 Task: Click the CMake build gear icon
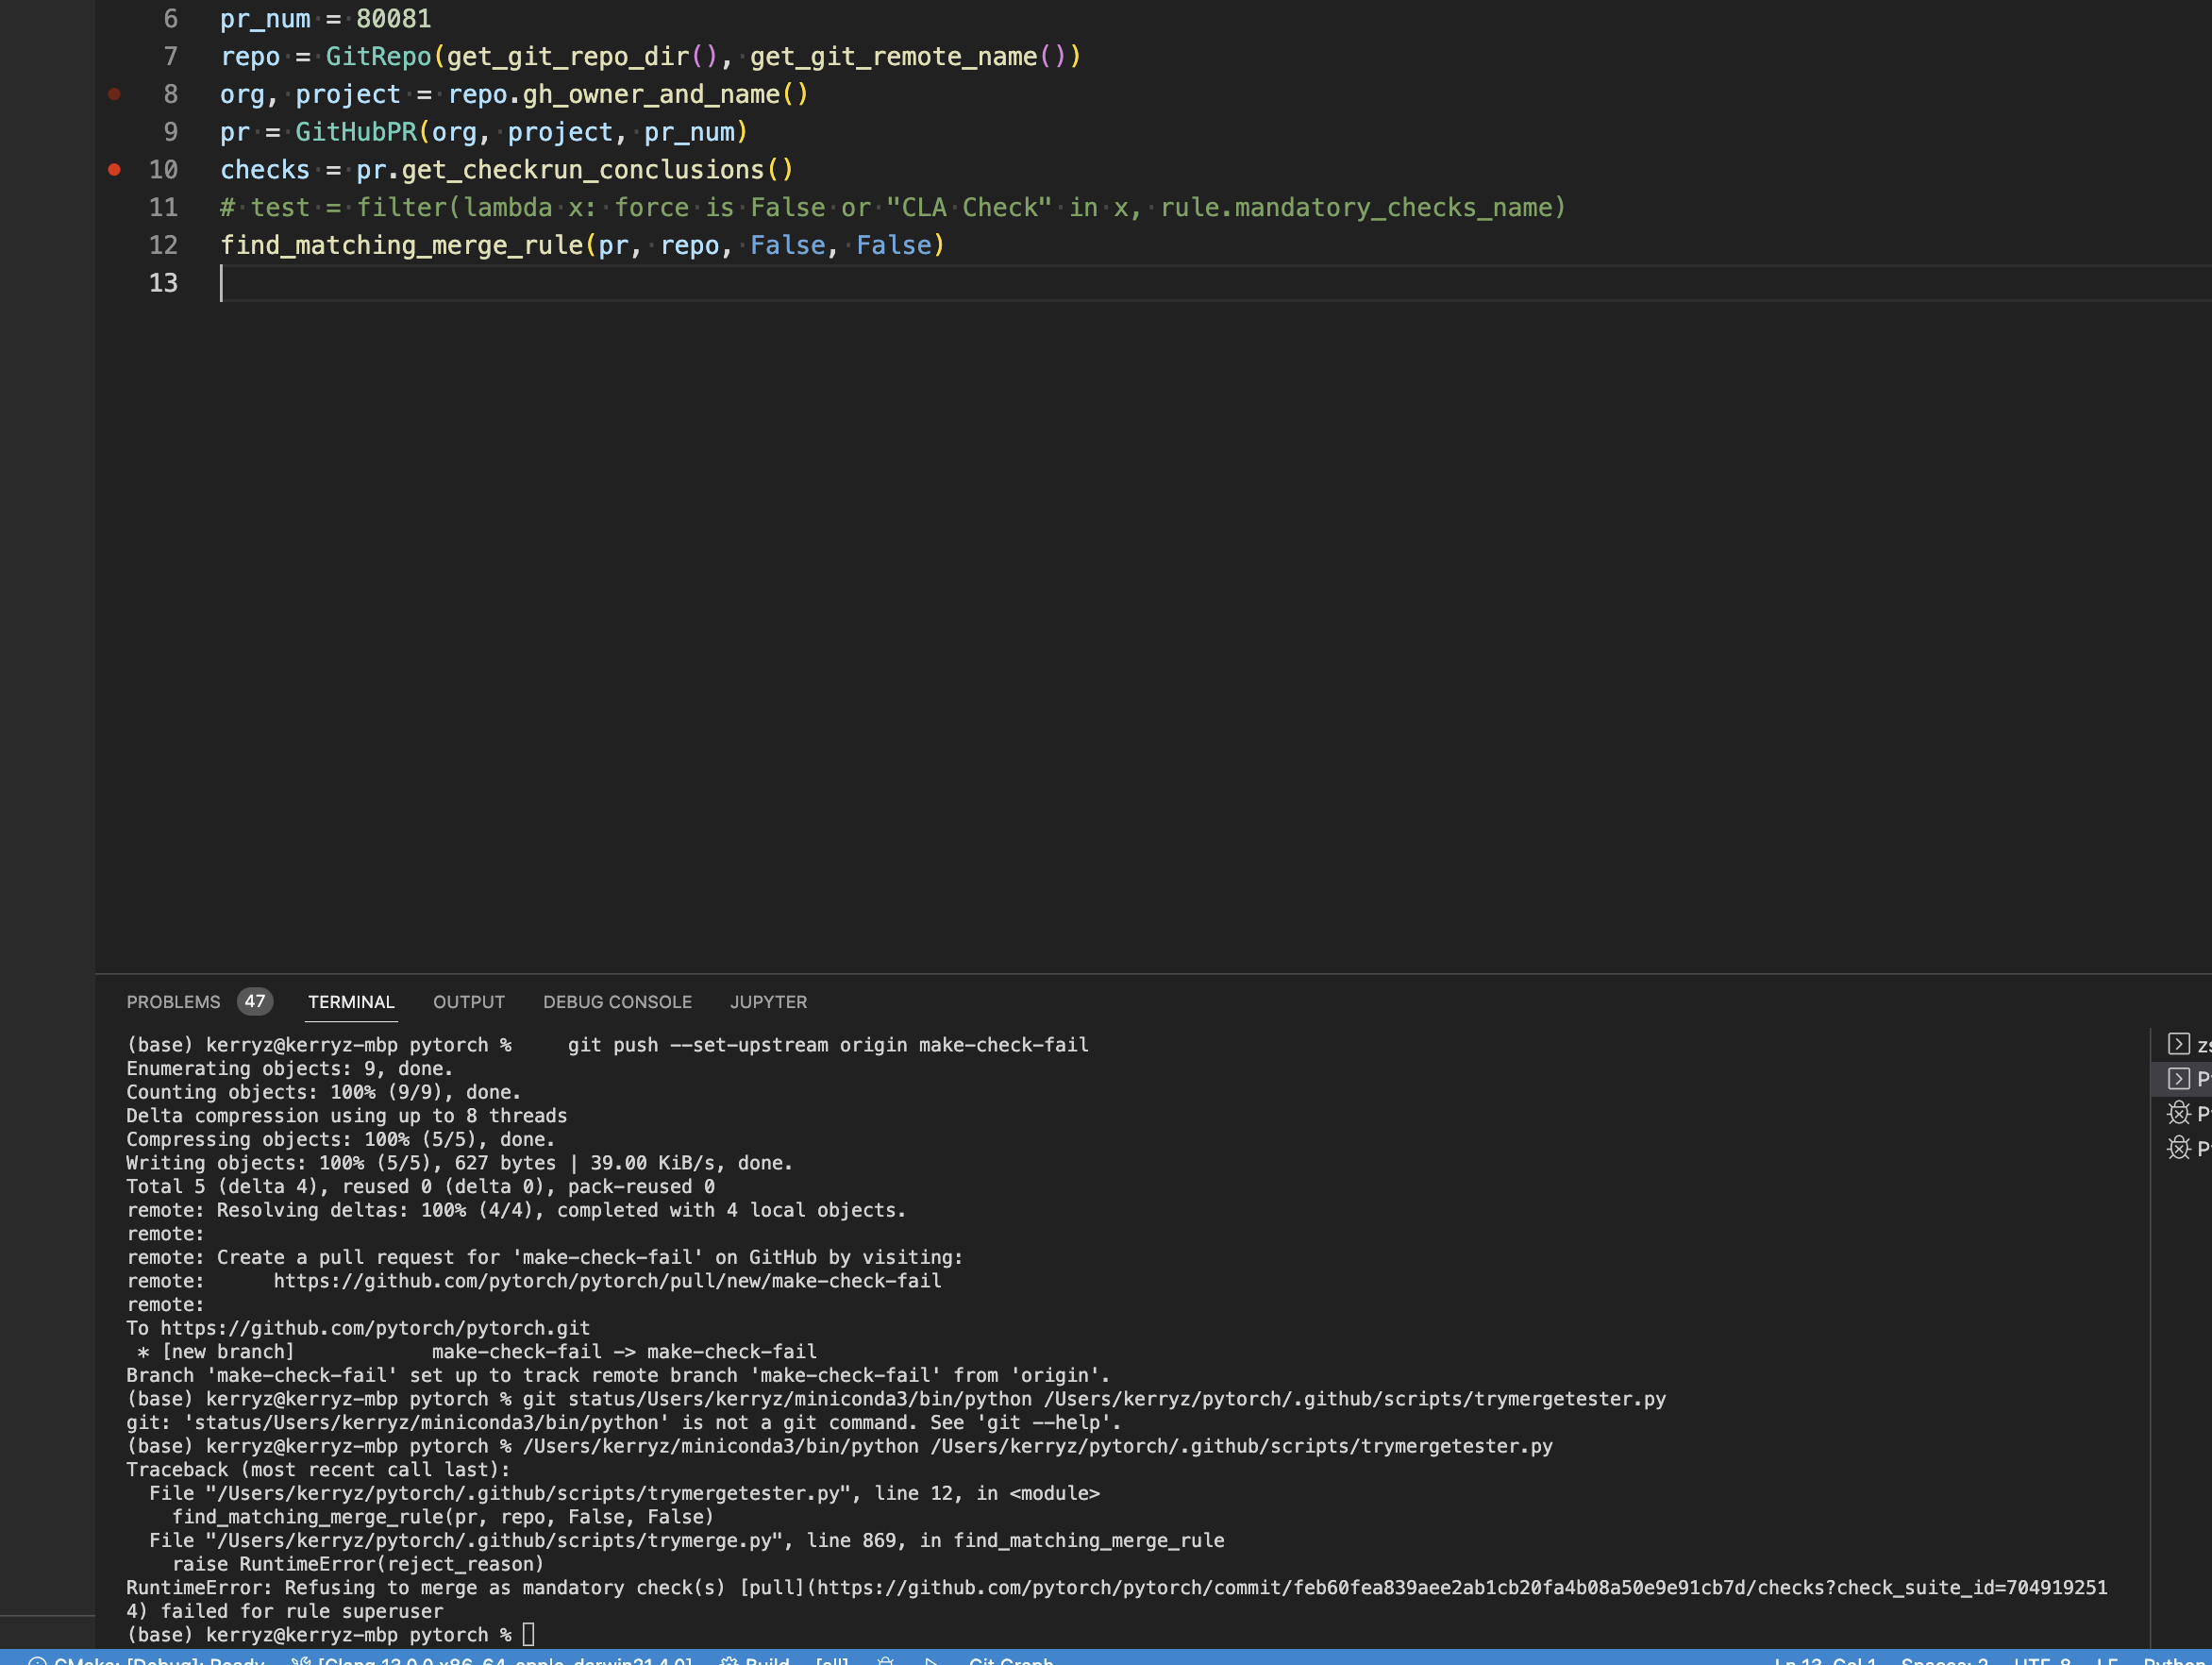pyautogui.click(x=730, y=1661)
